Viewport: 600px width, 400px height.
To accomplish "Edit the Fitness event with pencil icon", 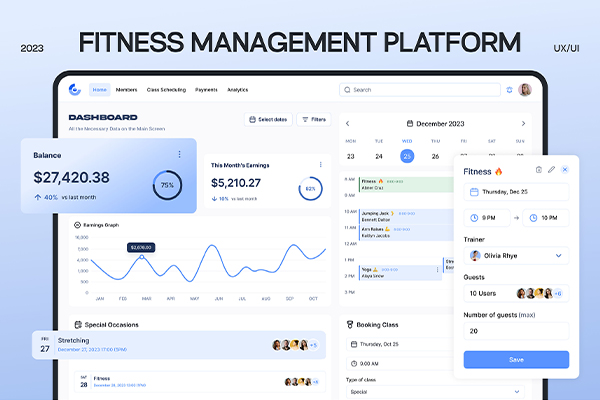I will click(551, 170).
